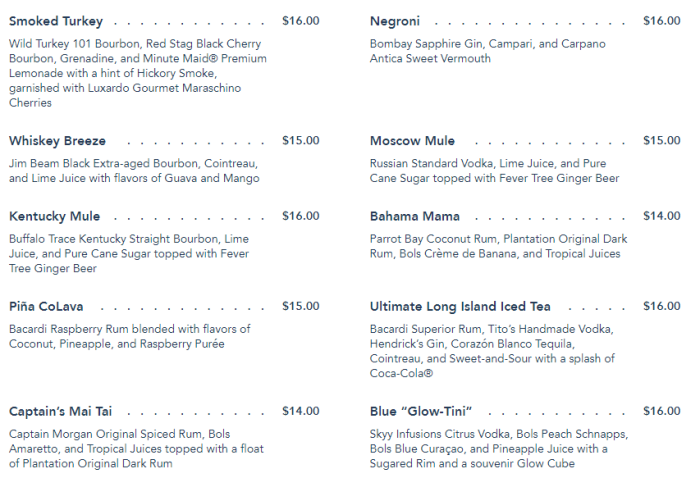Image resolution: width=700 pixels, height=478 pixels.
Task: Select the Bahama Mama item name
Action: [x=415, y=216]
